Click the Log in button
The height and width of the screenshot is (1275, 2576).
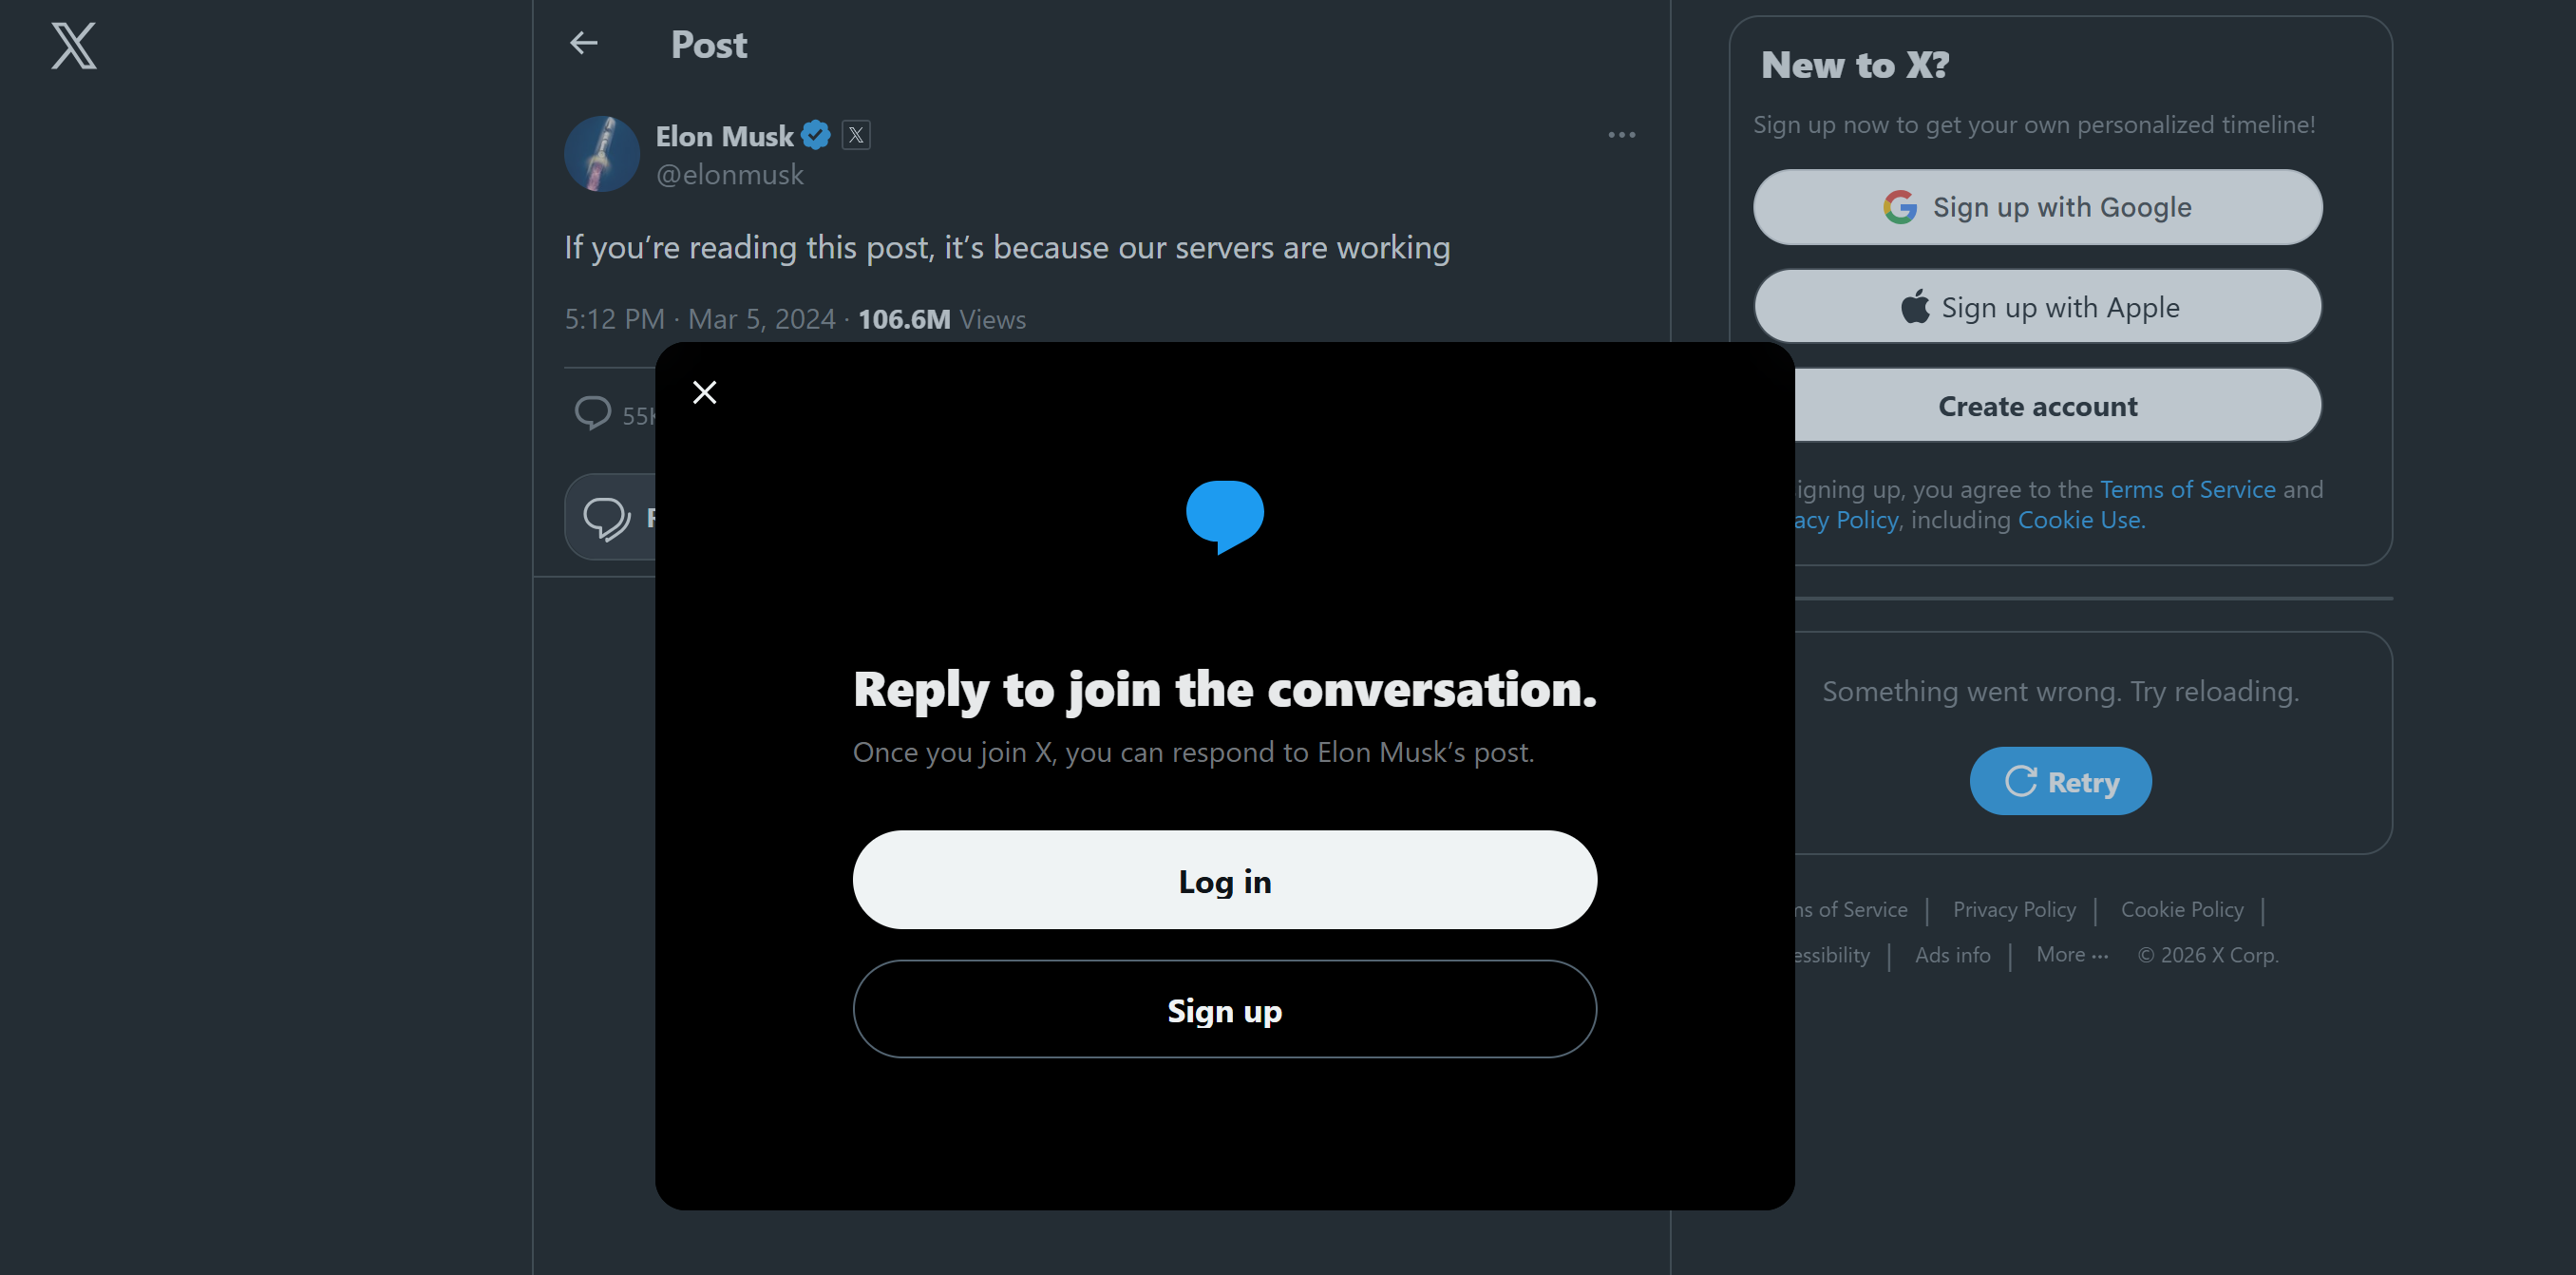point(1224,881)
